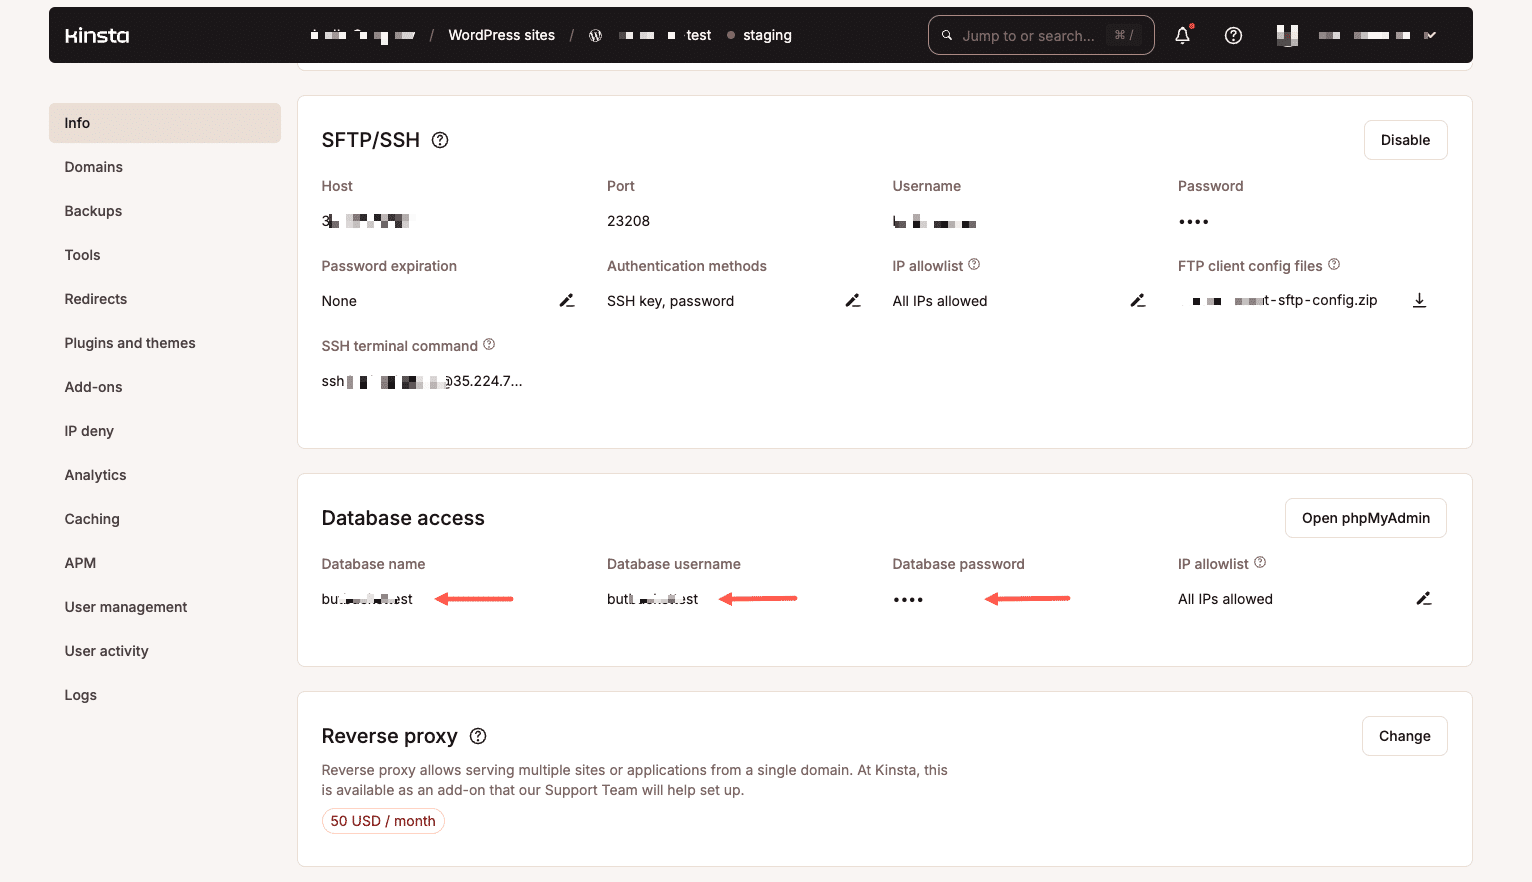
Task: Click the FTP client config files help icon
Action: 1334,264
